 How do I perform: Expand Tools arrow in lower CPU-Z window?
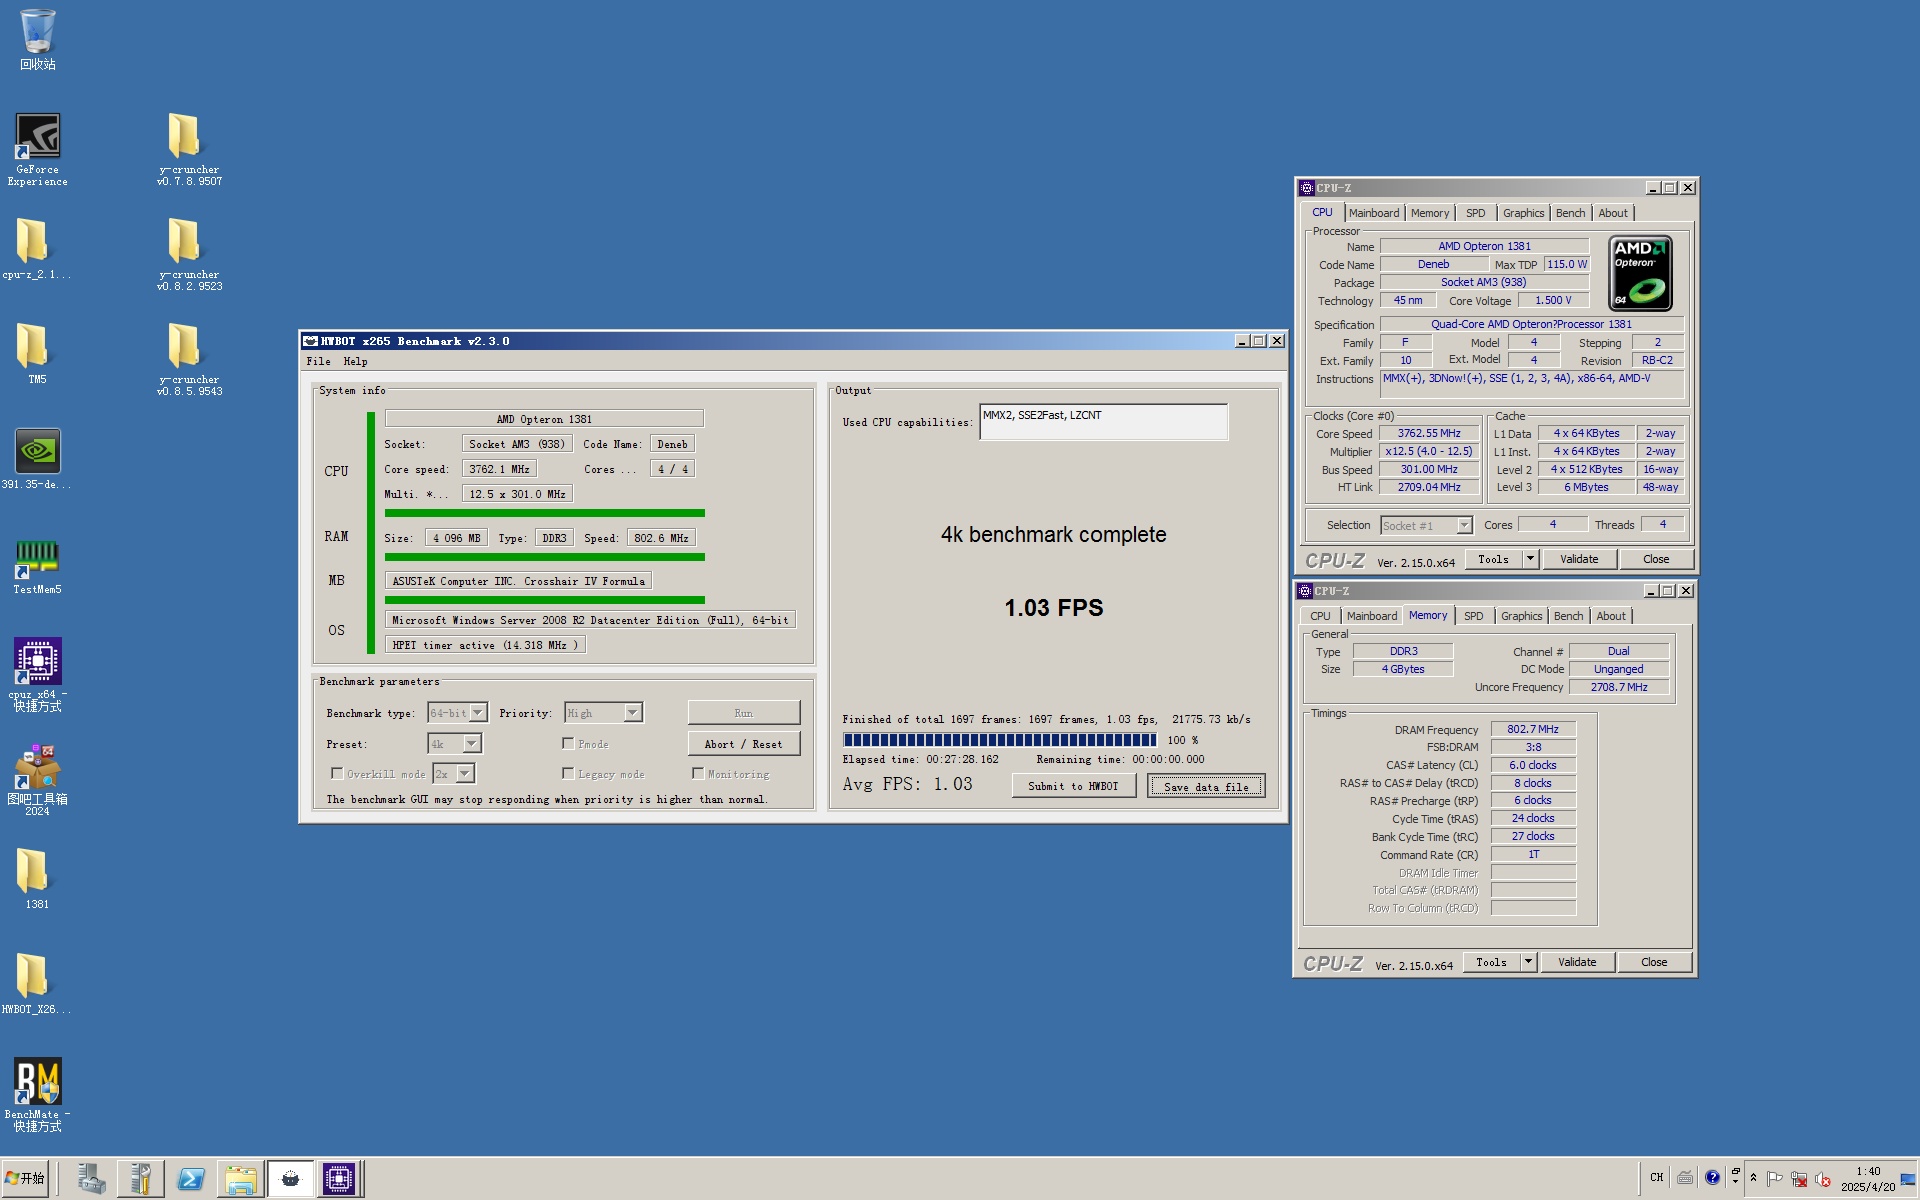[x=1528, y=962]
